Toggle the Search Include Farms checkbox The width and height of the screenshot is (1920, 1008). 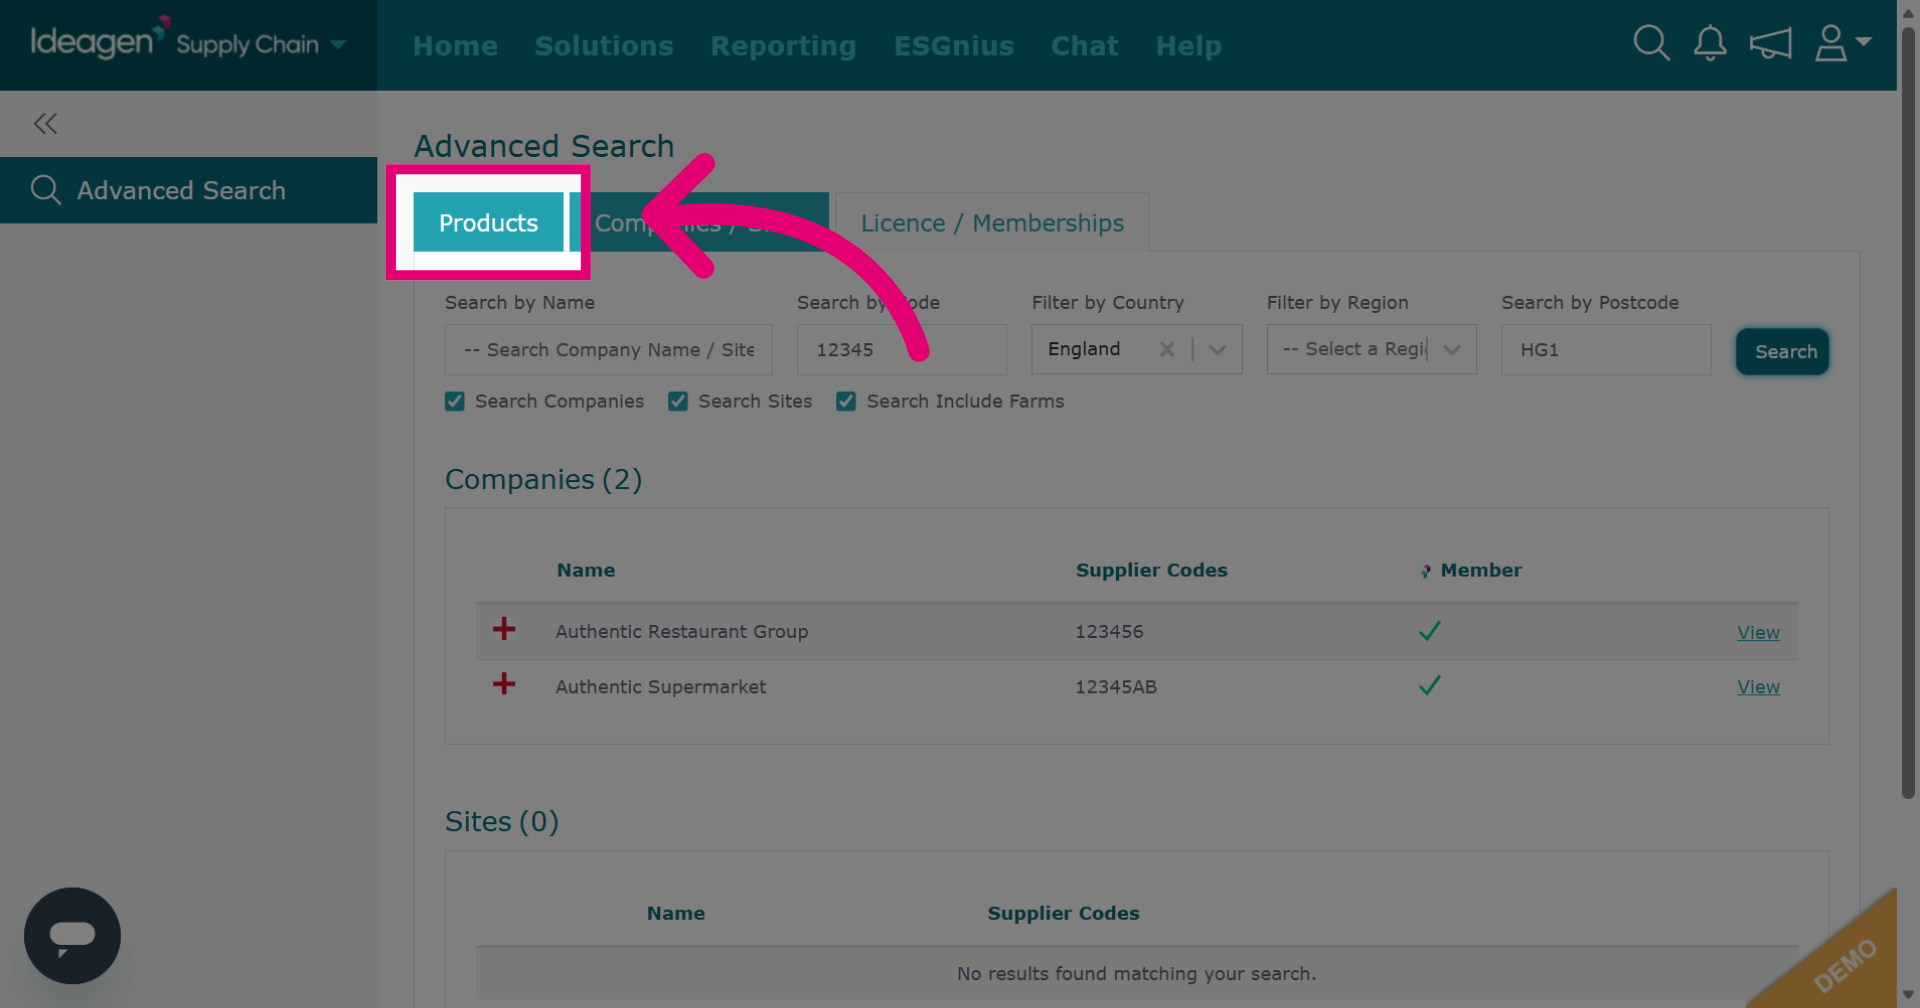pos(846,401)
